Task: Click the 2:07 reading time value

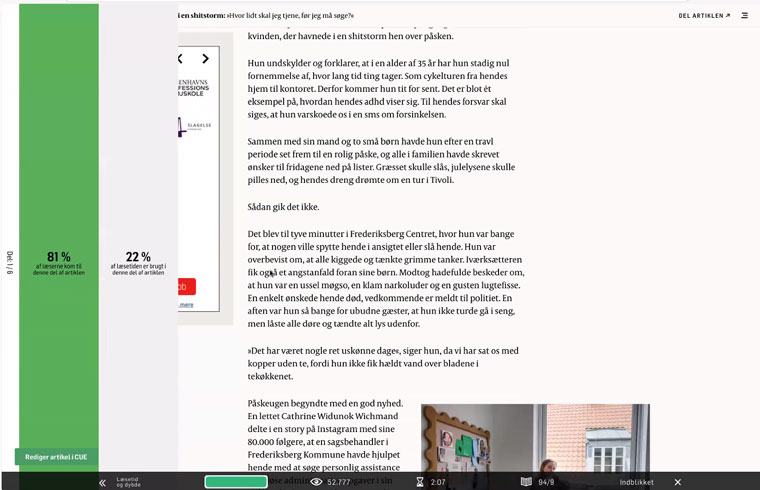Action: click(x=438, y=482)
